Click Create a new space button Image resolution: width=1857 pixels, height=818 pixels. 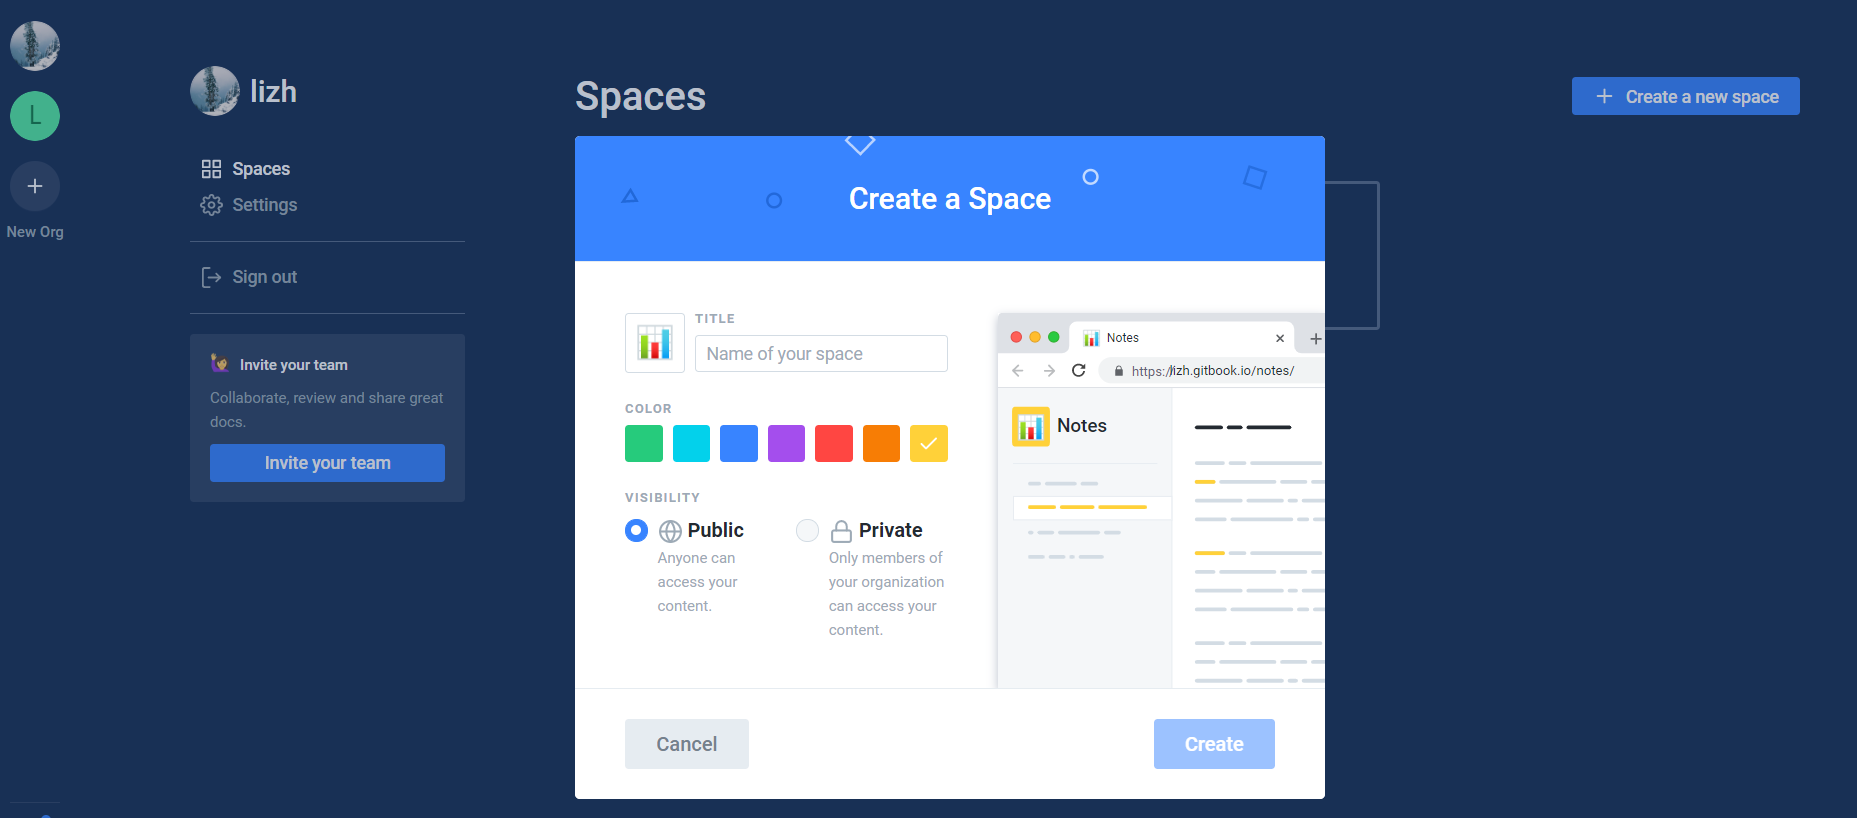click(x=1685, y=97)
